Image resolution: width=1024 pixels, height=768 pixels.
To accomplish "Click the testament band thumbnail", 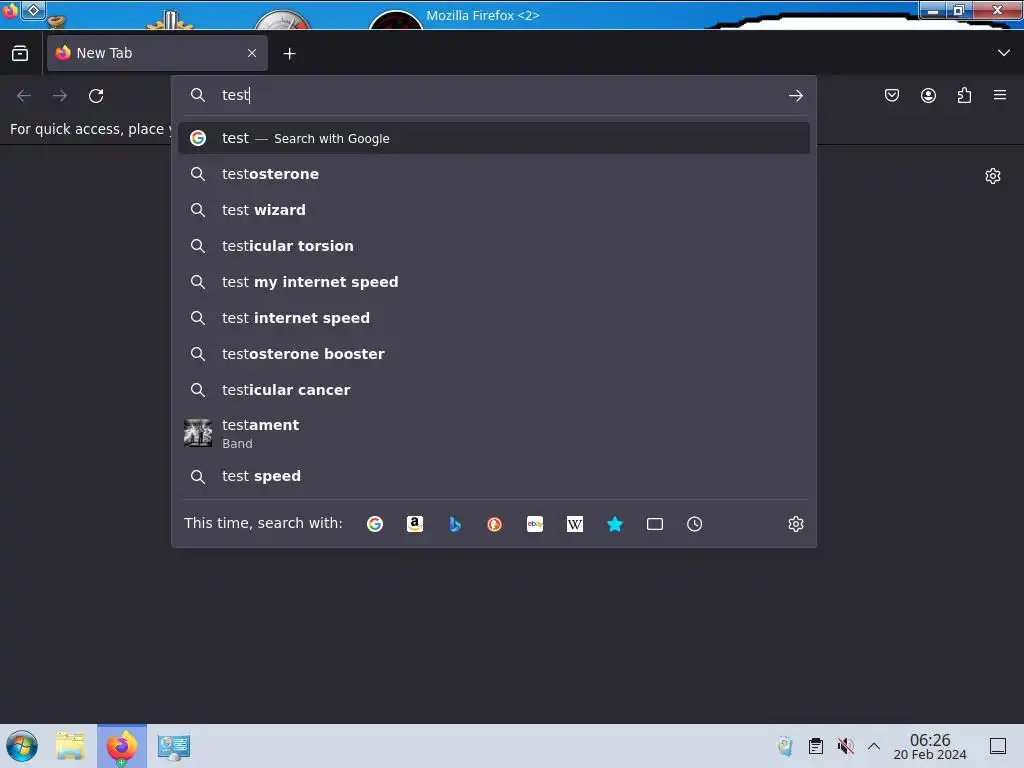I will (x=198, y=433).
